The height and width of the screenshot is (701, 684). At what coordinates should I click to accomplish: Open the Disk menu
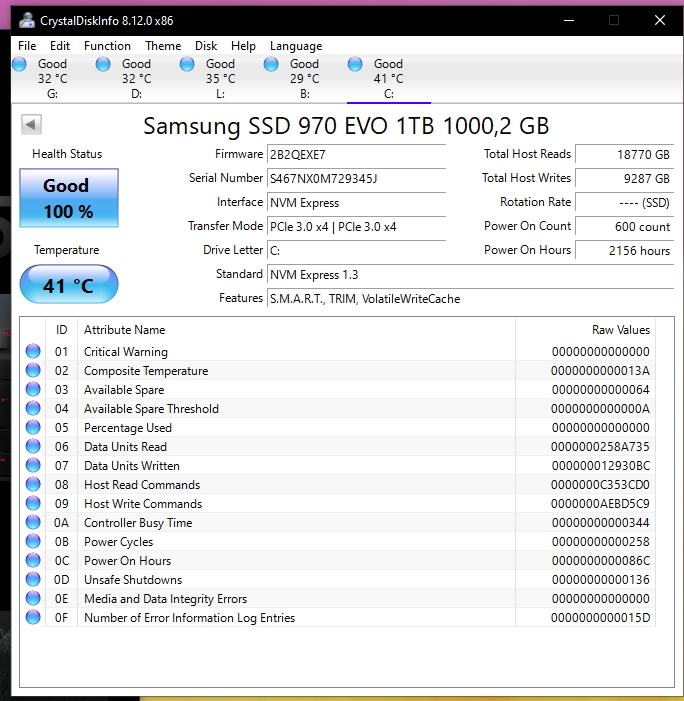point(206,46)
